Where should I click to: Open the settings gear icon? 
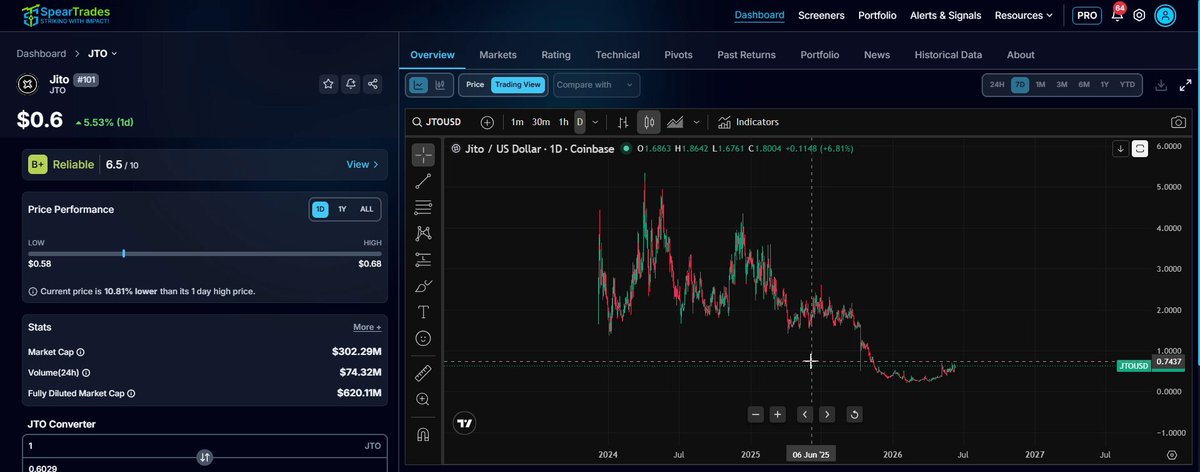[1139, 15]
